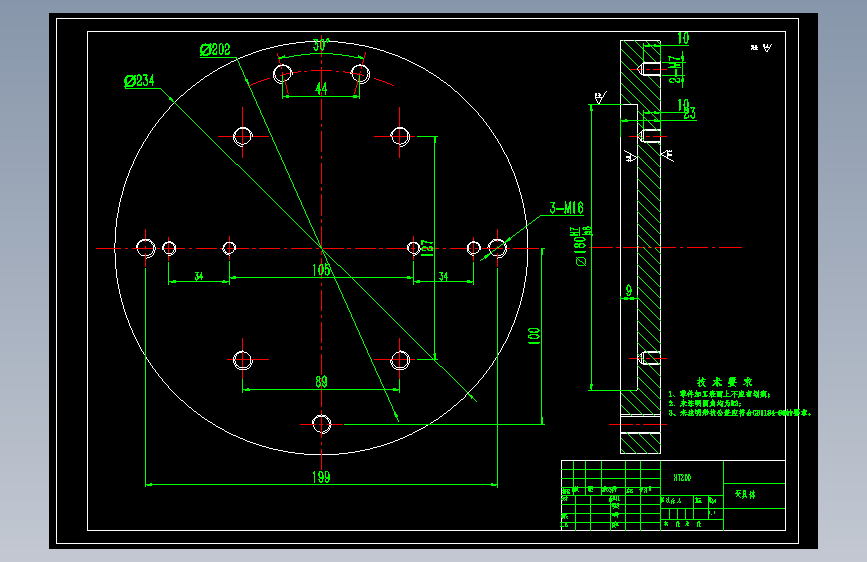This screenshot has height=562, width=867.
Task: Select the Ø202 diameter dimension label
Action: [x=215, y=50]
